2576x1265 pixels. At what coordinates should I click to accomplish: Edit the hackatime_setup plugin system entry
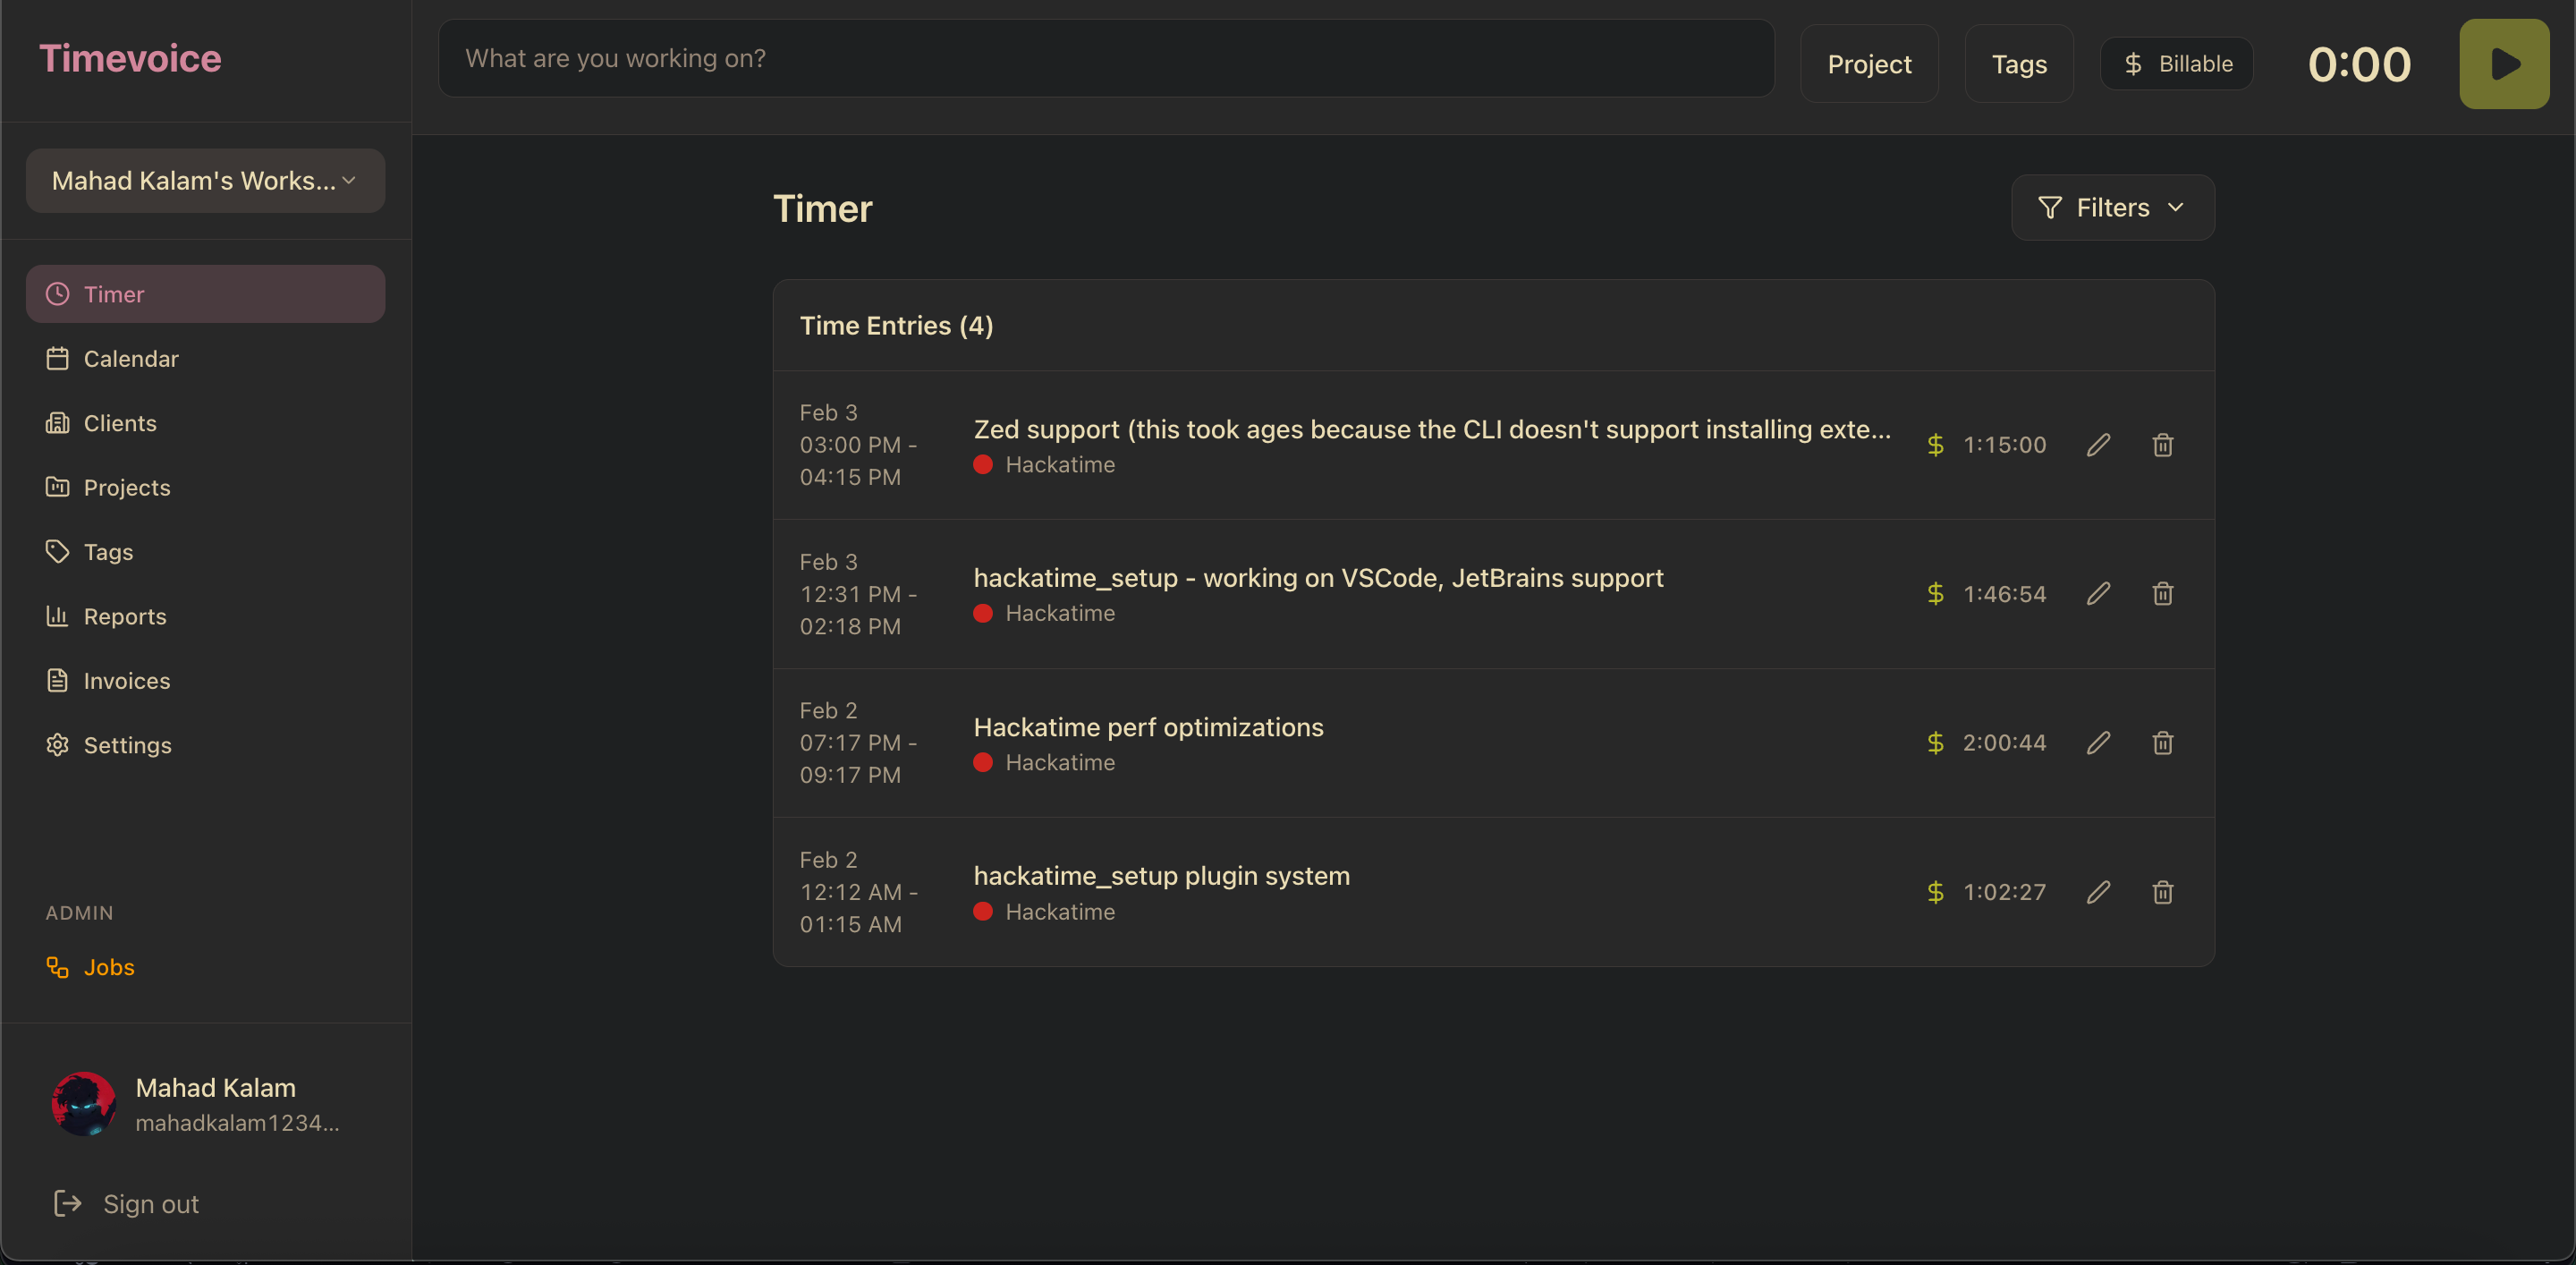pos(2098,892)
